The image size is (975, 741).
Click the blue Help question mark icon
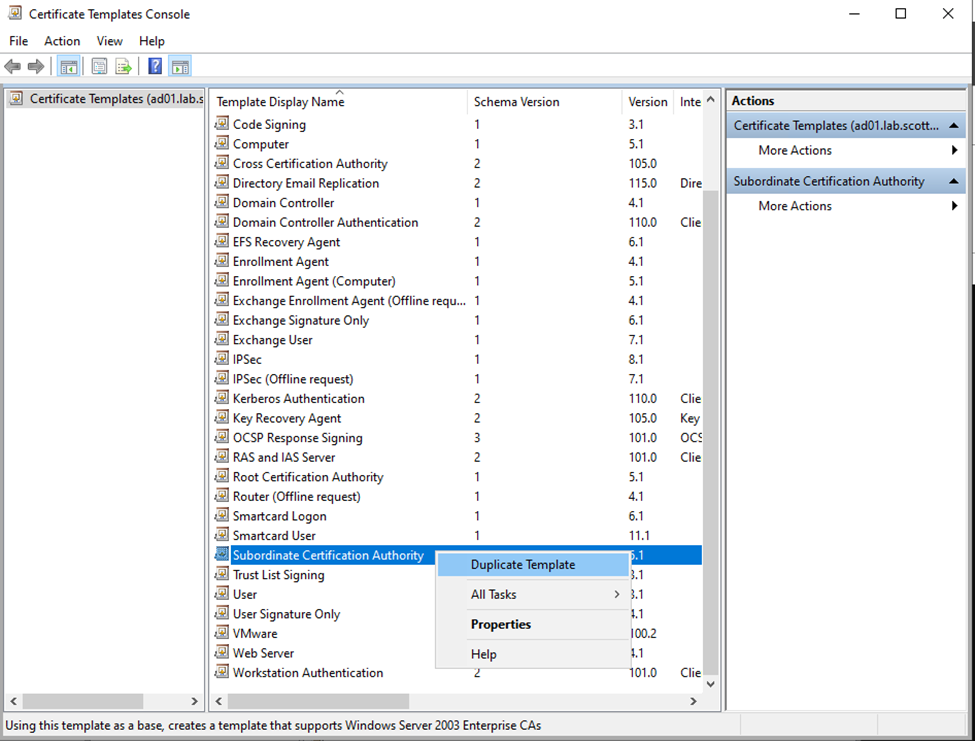click(x=155, y=67)
